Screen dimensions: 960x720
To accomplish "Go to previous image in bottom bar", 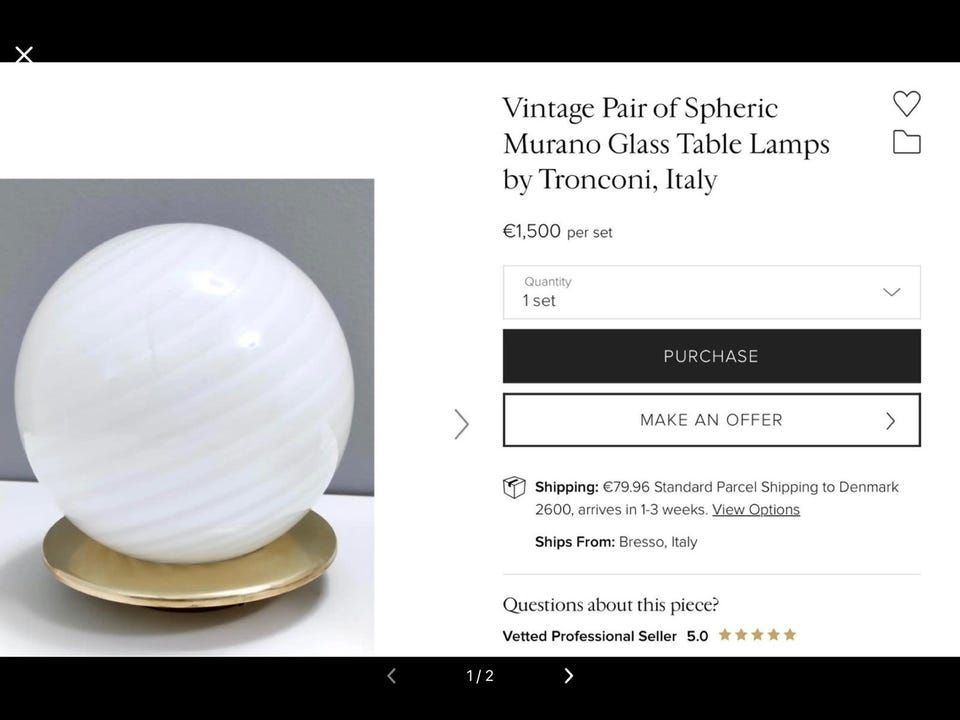I will point(392,675).
